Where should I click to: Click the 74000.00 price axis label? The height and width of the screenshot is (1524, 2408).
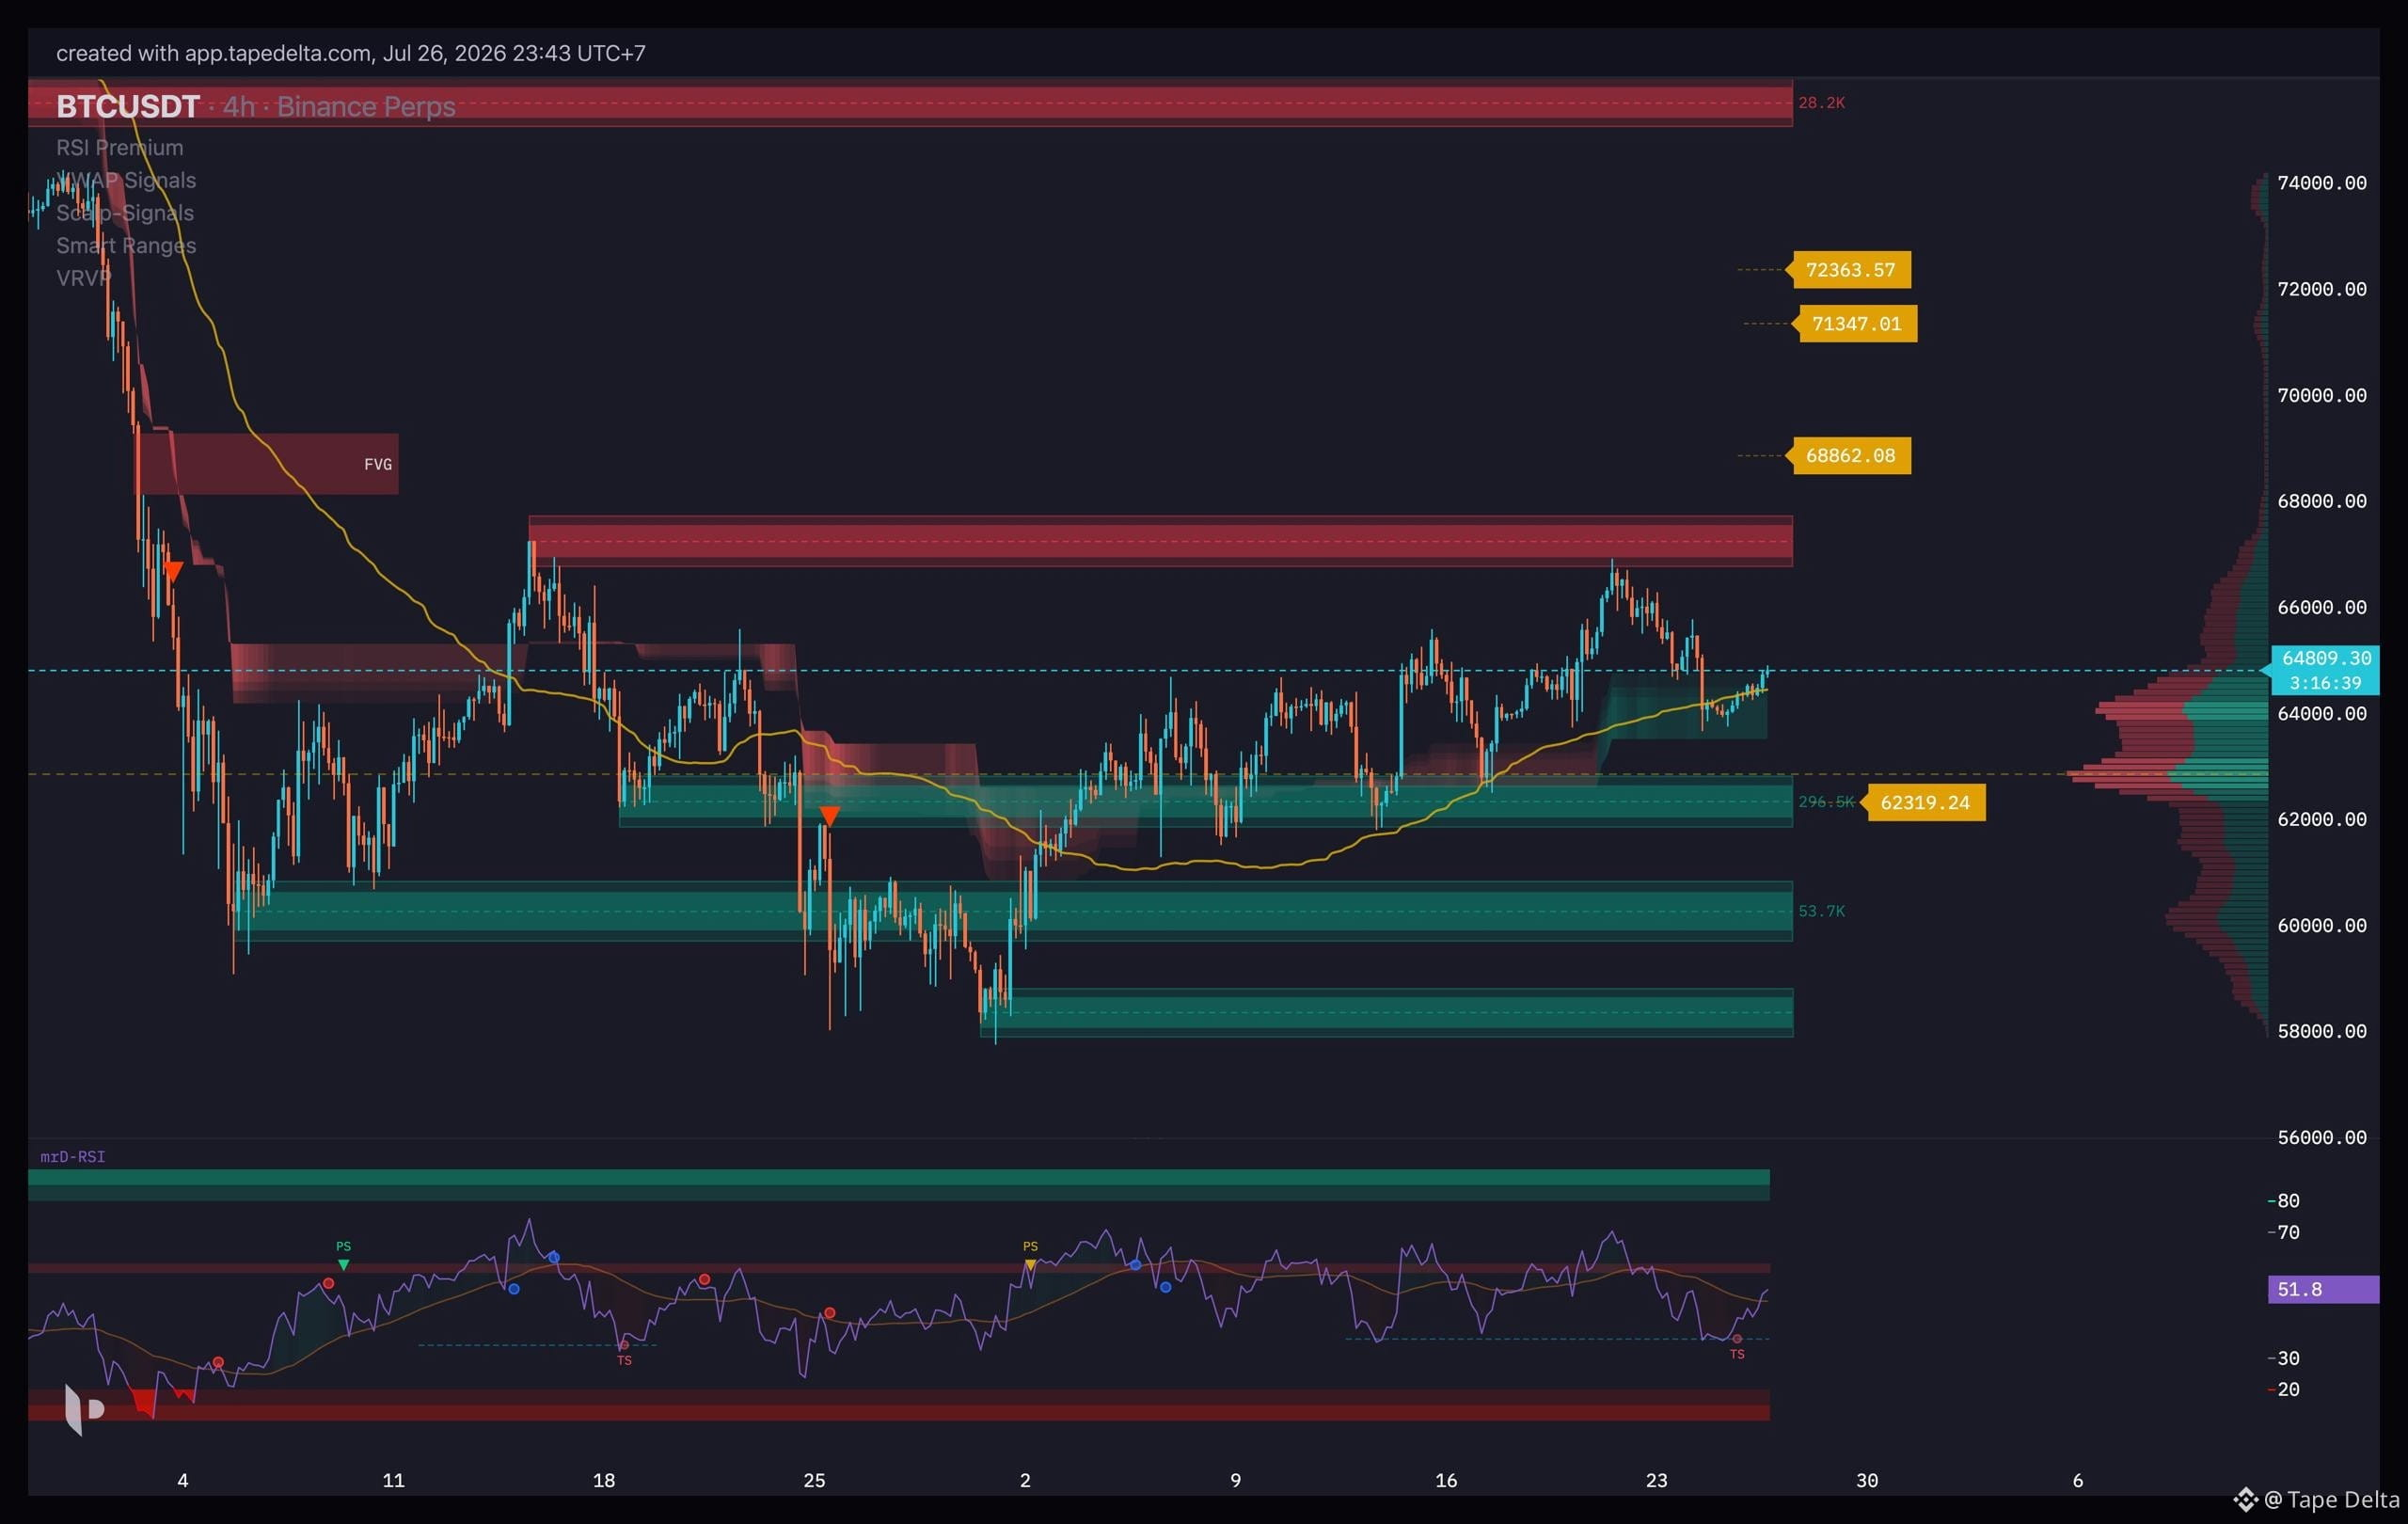tap(2322, 183)
